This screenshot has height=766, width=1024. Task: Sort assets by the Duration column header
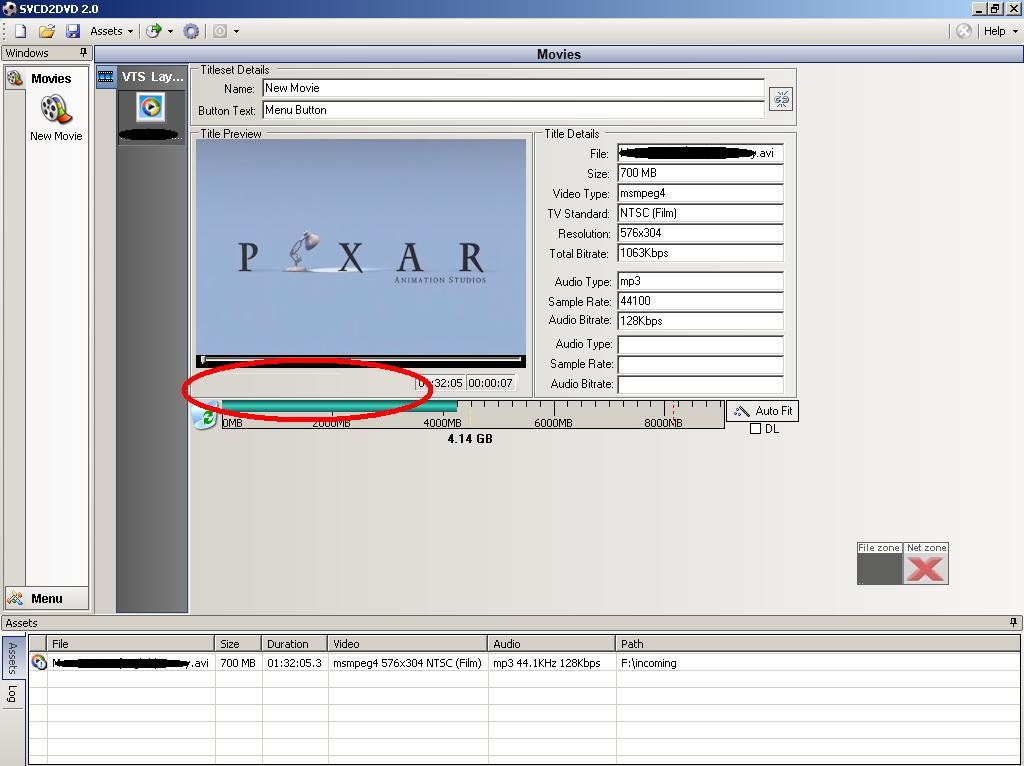pos(295,644)
